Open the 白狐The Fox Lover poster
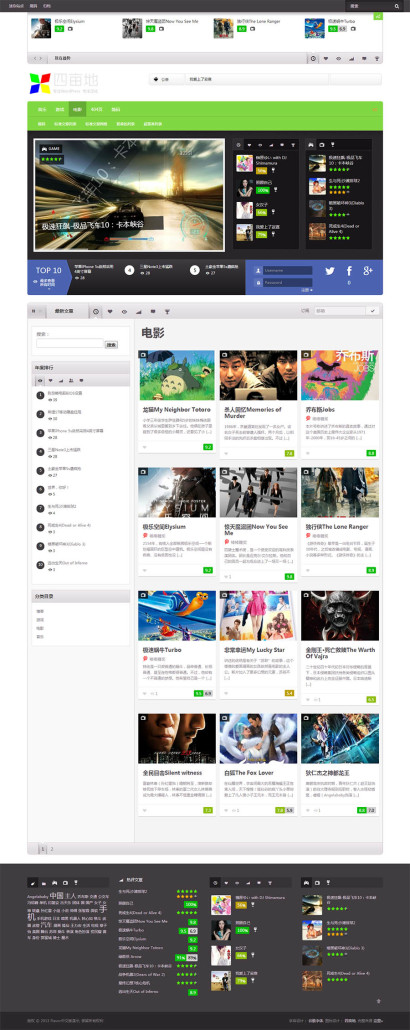Screen dimensions: 410x1030 tap(258, 738)
